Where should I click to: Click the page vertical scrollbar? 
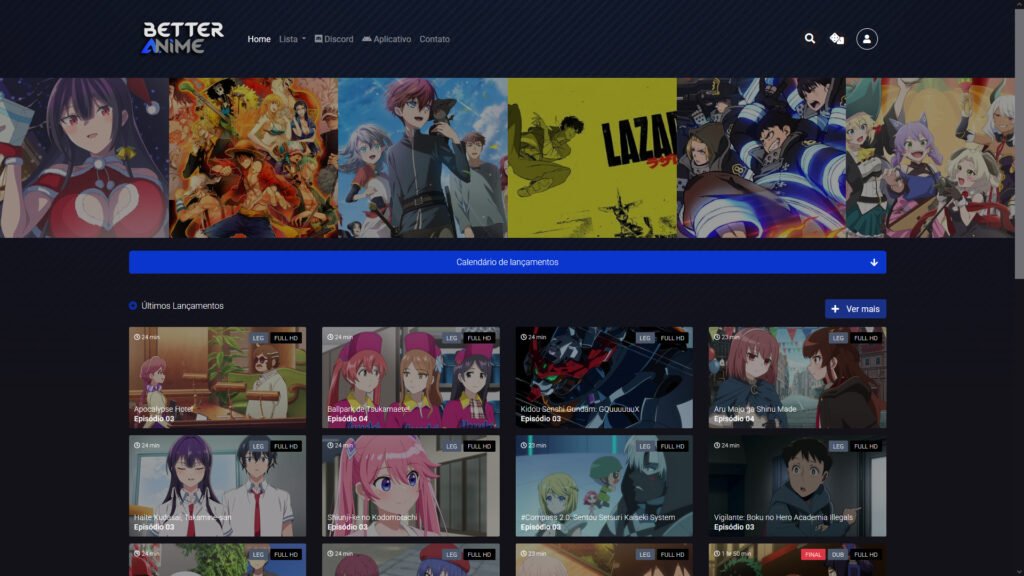tap(1019, 144)
